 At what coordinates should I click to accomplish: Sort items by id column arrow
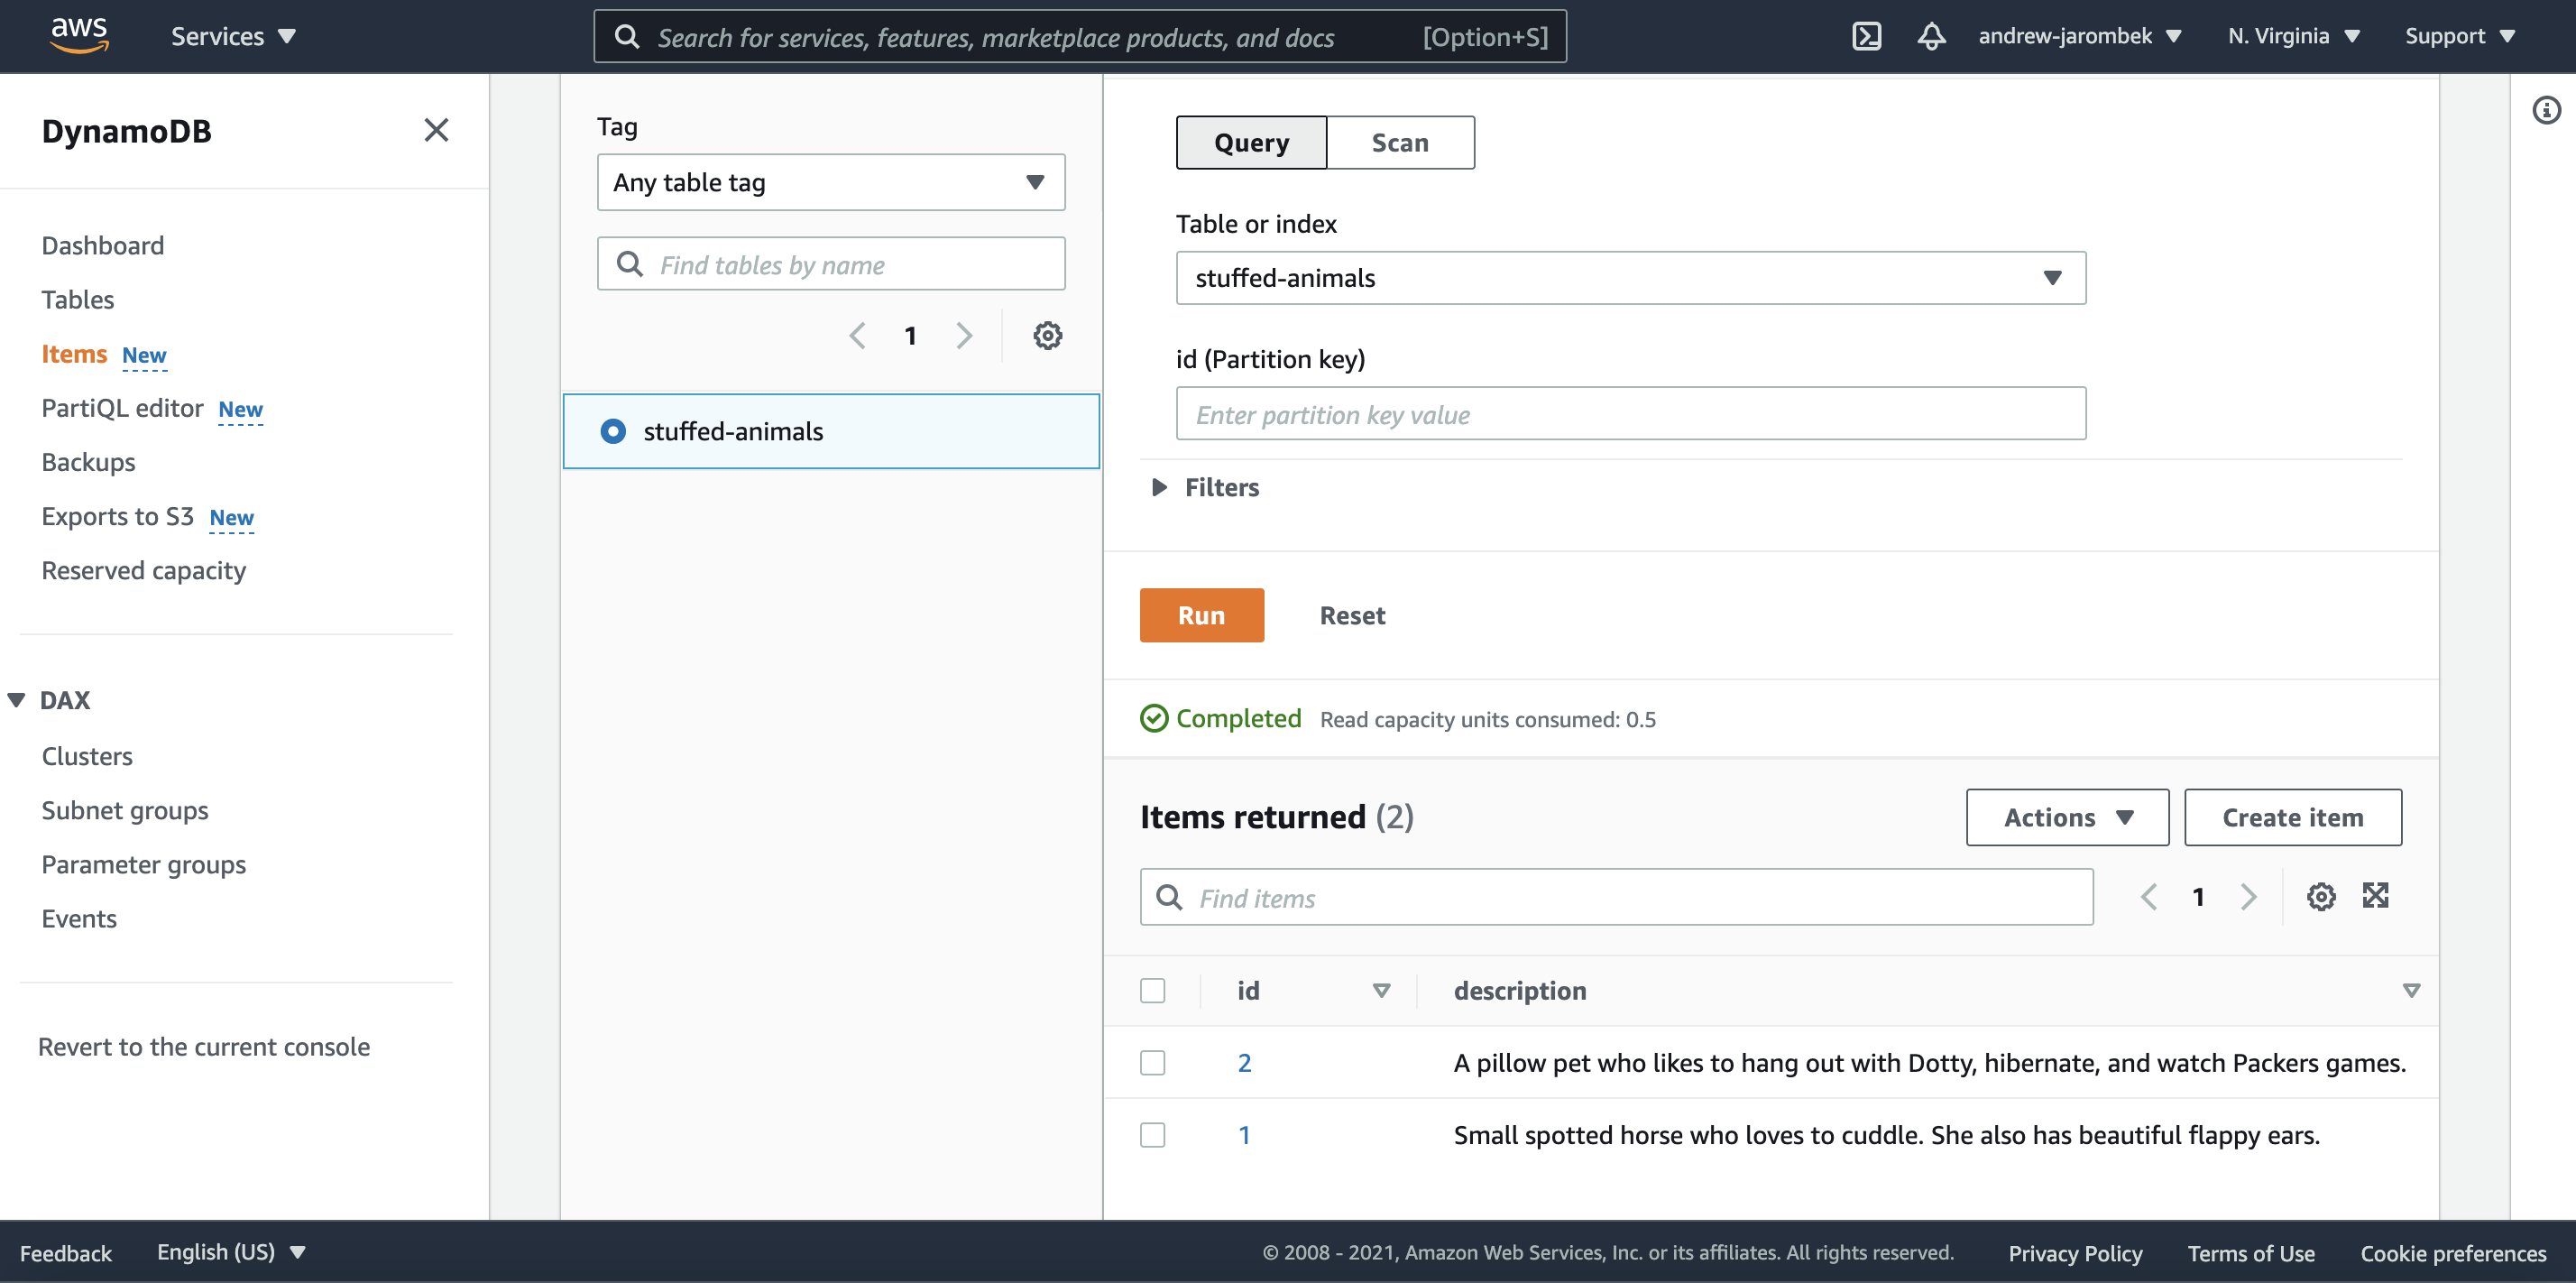click(1381, 990)
